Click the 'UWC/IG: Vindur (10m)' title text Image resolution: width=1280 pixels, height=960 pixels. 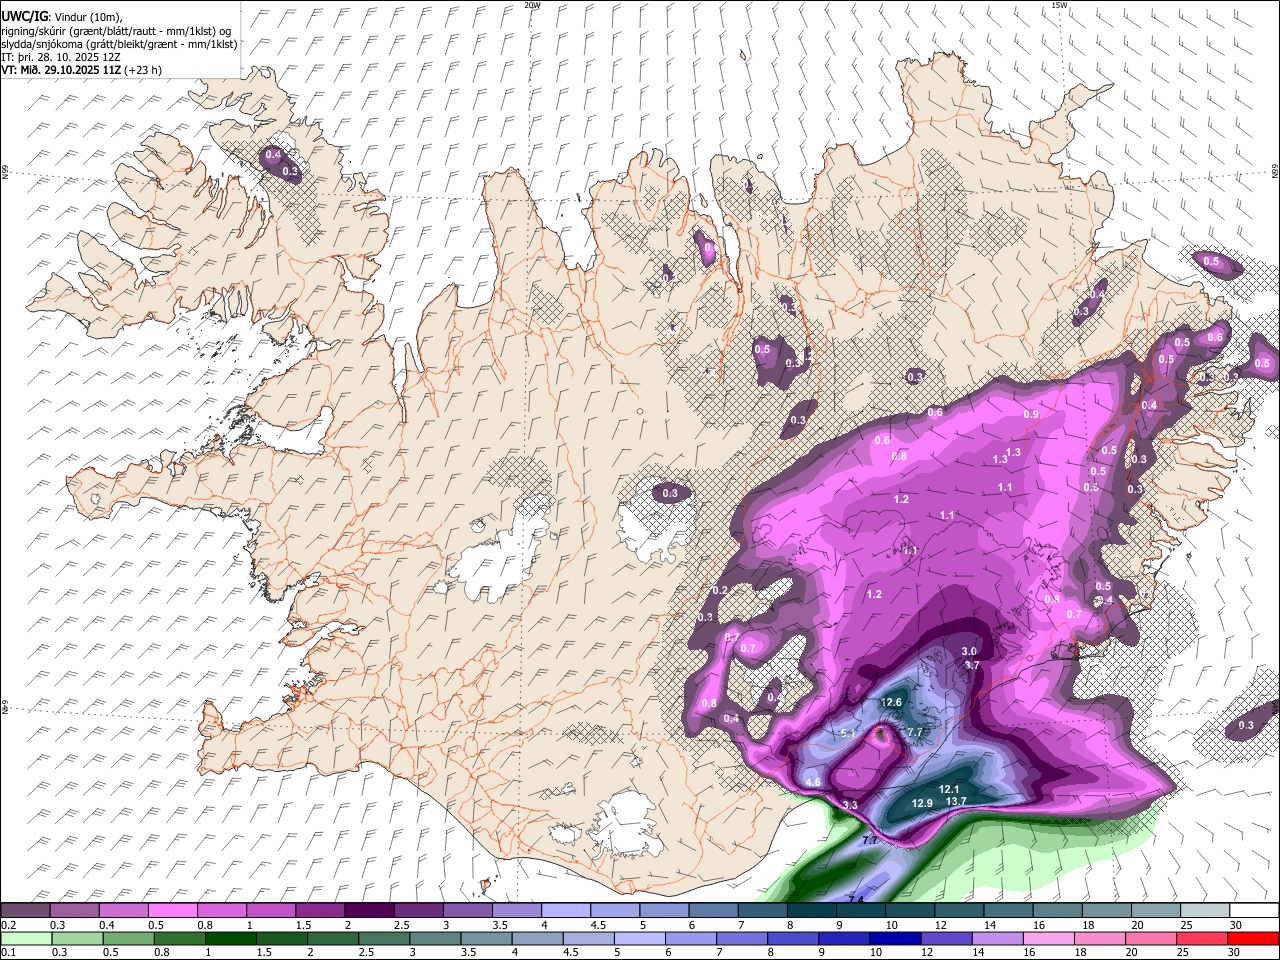pos(63,16)
